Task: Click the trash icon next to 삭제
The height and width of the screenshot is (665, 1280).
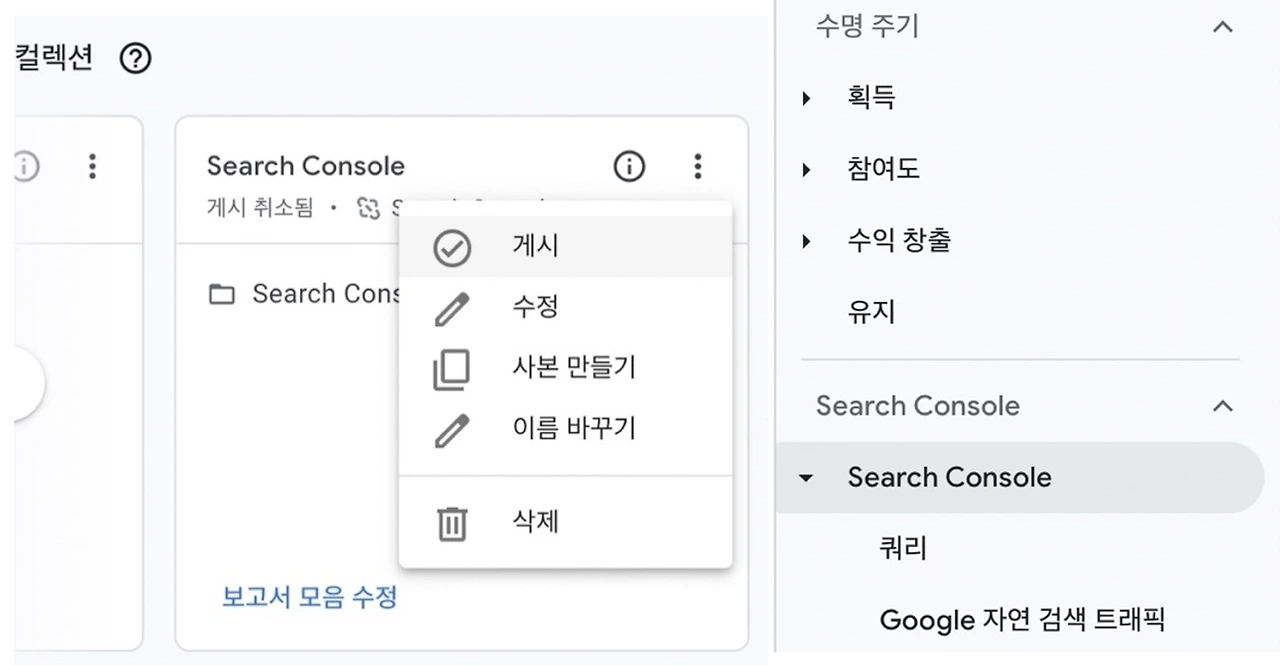Action: [x=451, y=521]
